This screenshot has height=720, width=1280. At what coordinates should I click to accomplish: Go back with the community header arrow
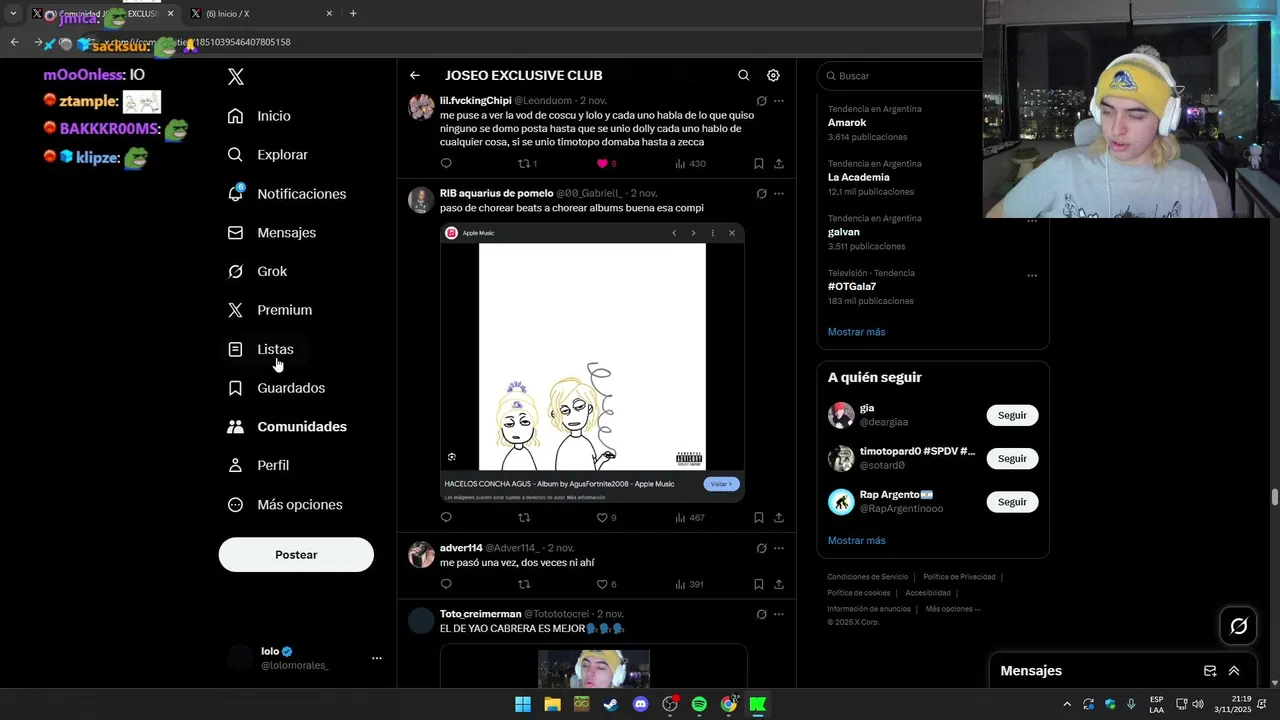tap(415, 75)
